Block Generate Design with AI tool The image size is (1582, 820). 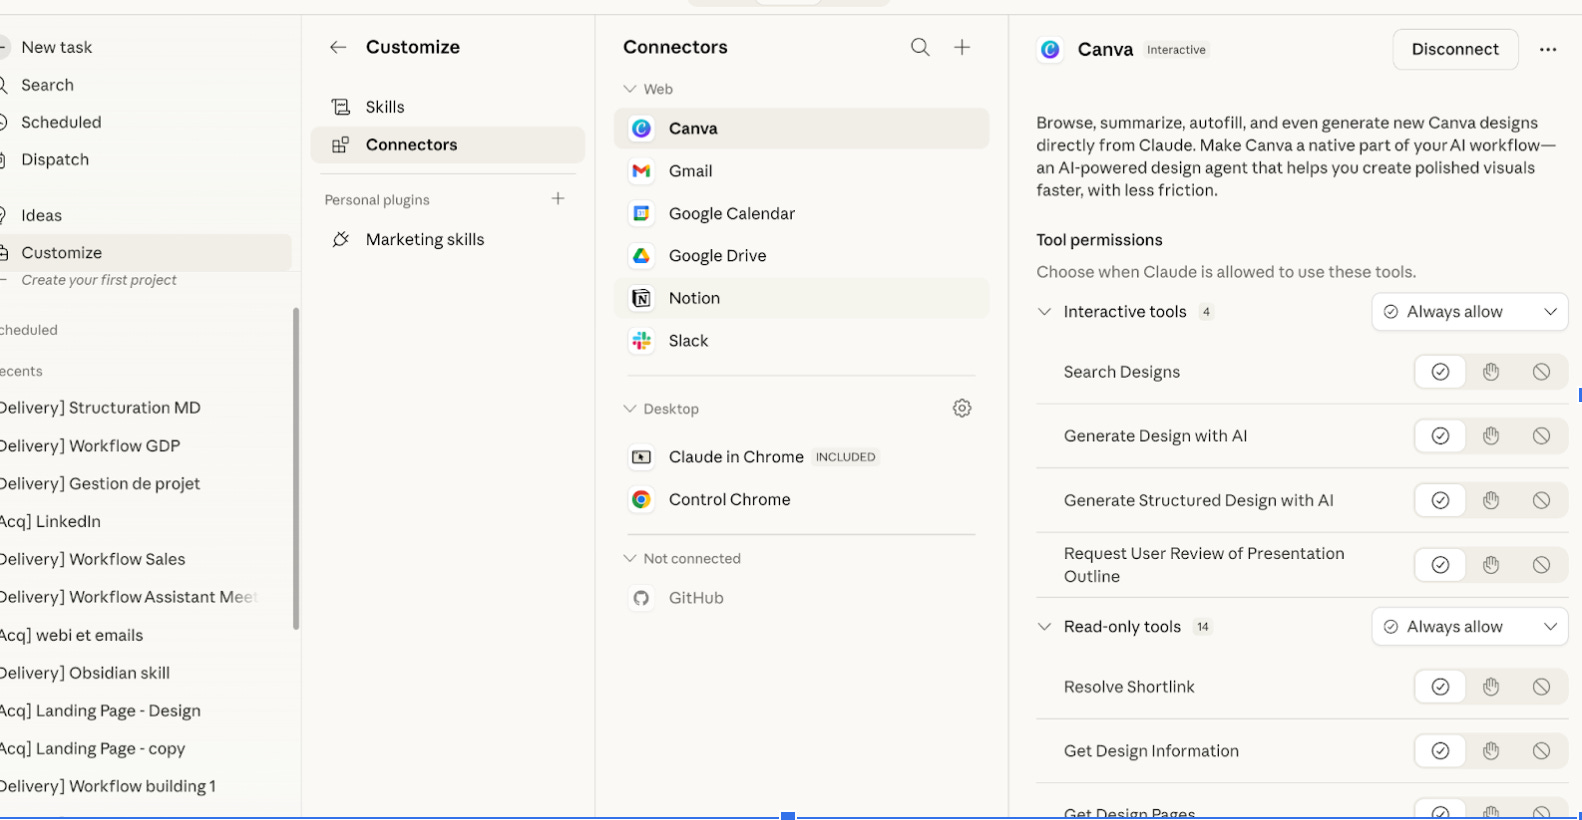[1542, 436]
